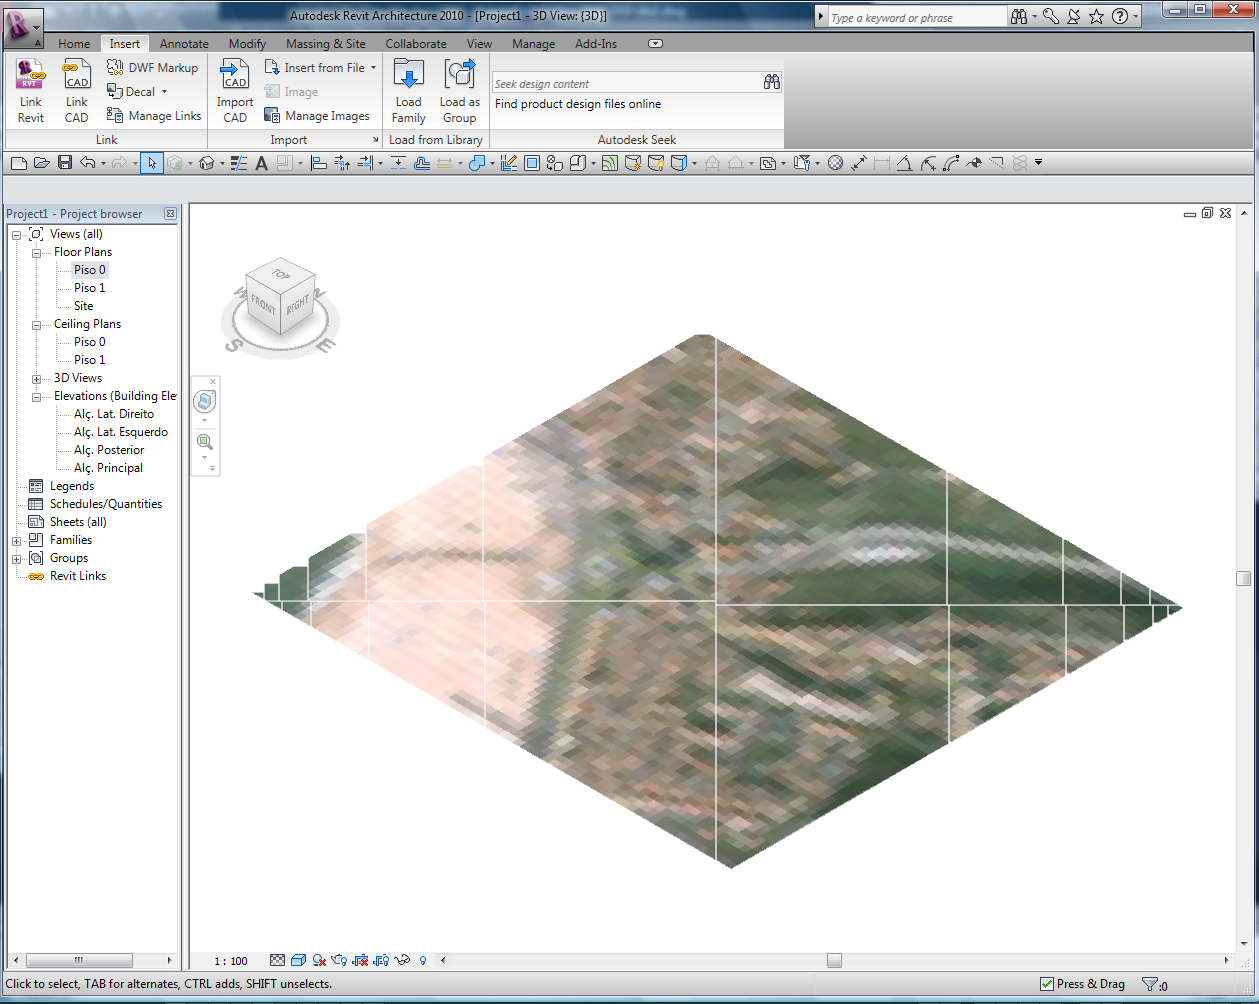This screenshot has height=1004, width=1259.
Task: Switch to the Annotate ribbon tab
Action: (184, 44)
